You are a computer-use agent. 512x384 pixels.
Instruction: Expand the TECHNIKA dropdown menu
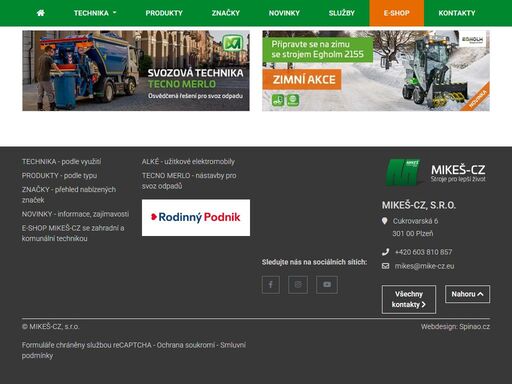(95, 13)
